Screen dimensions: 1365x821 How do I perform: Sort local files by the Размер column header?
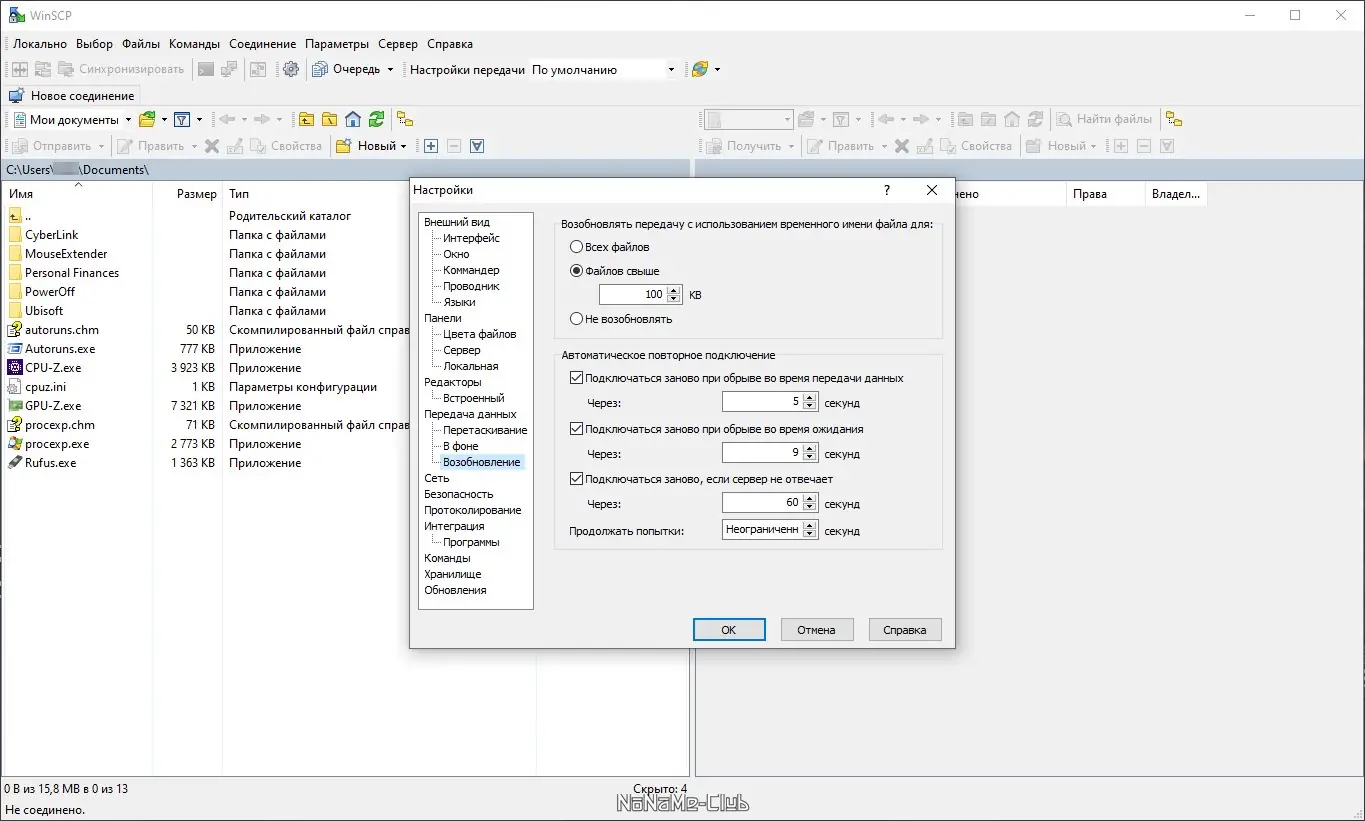pos(187,194)
